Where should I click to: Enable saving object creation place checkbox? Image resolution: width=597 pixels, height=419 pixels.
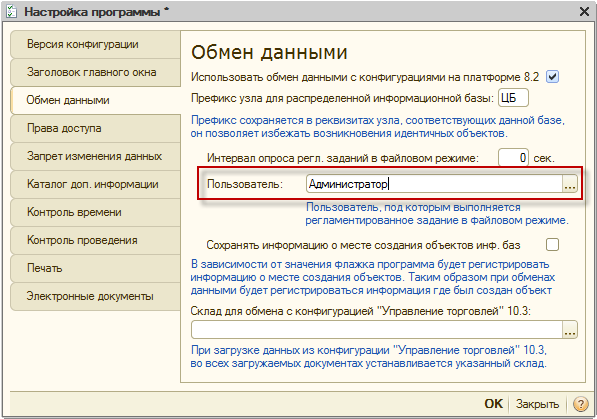coord(552,244)
